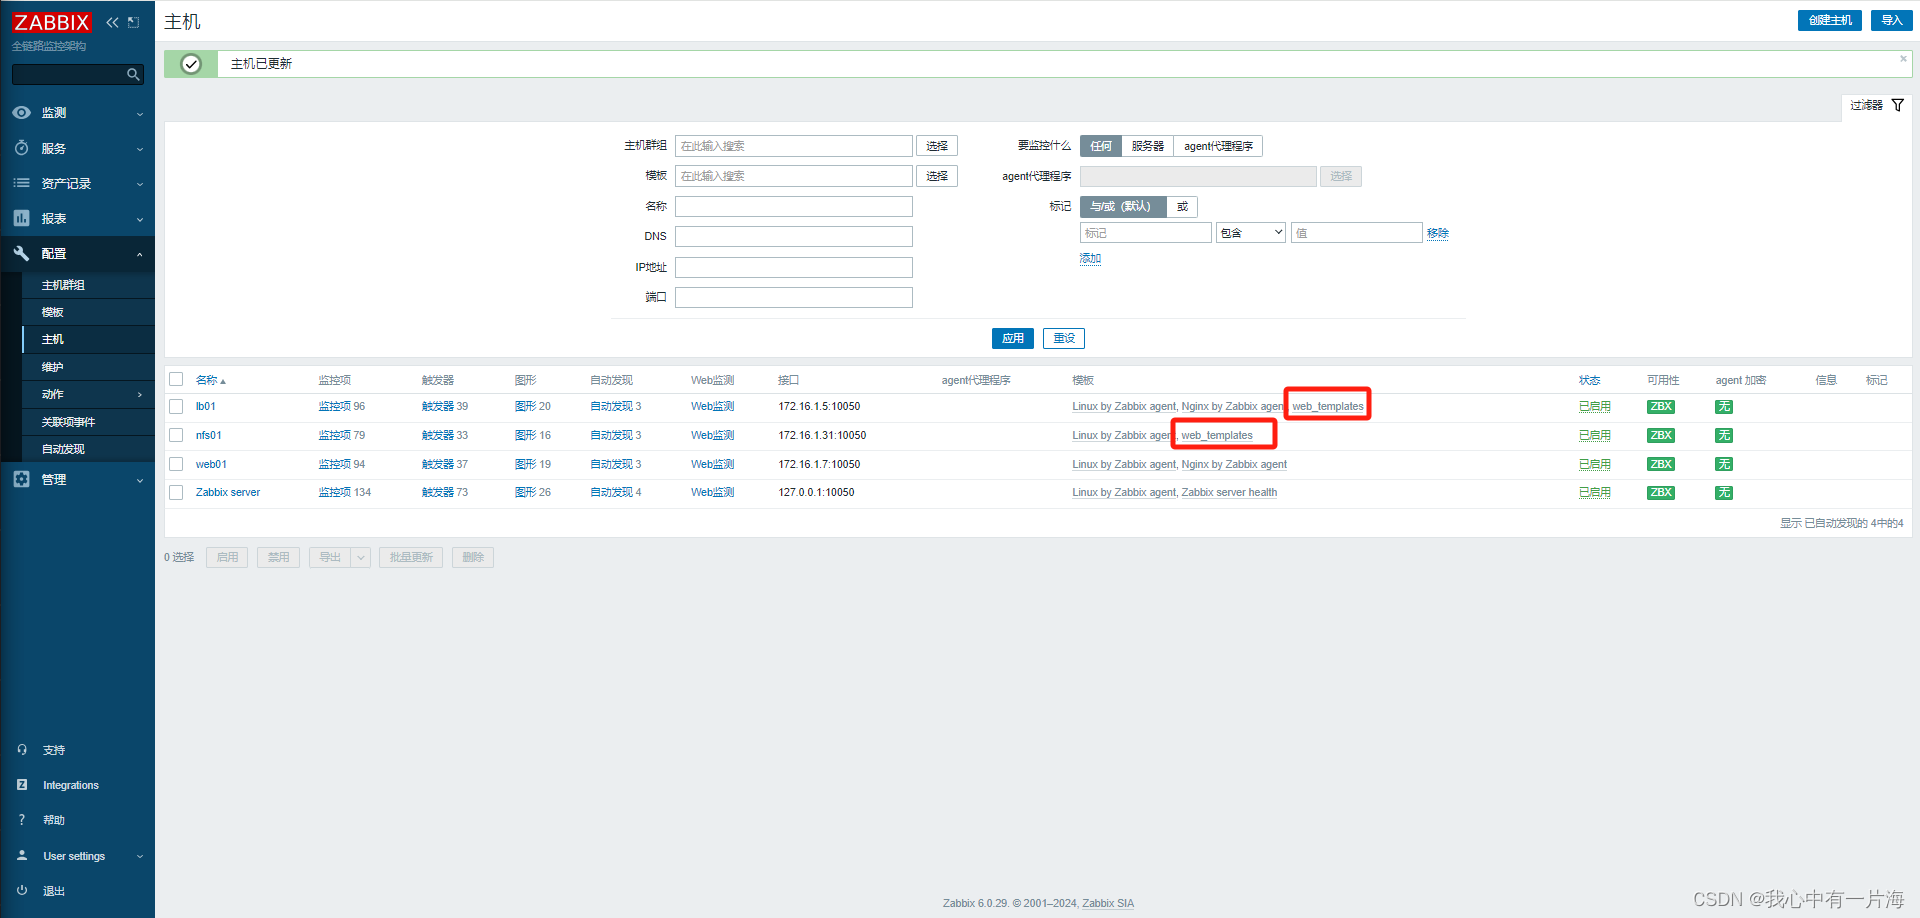Tick the checkbox for host nfs01
1920x918 pixels.
coord(176,435)
